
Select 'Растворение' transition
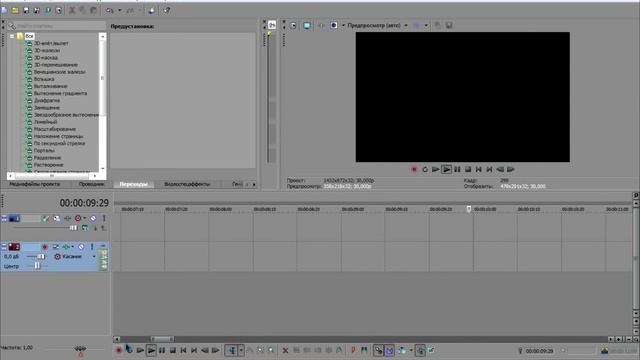tap(49, 165)
